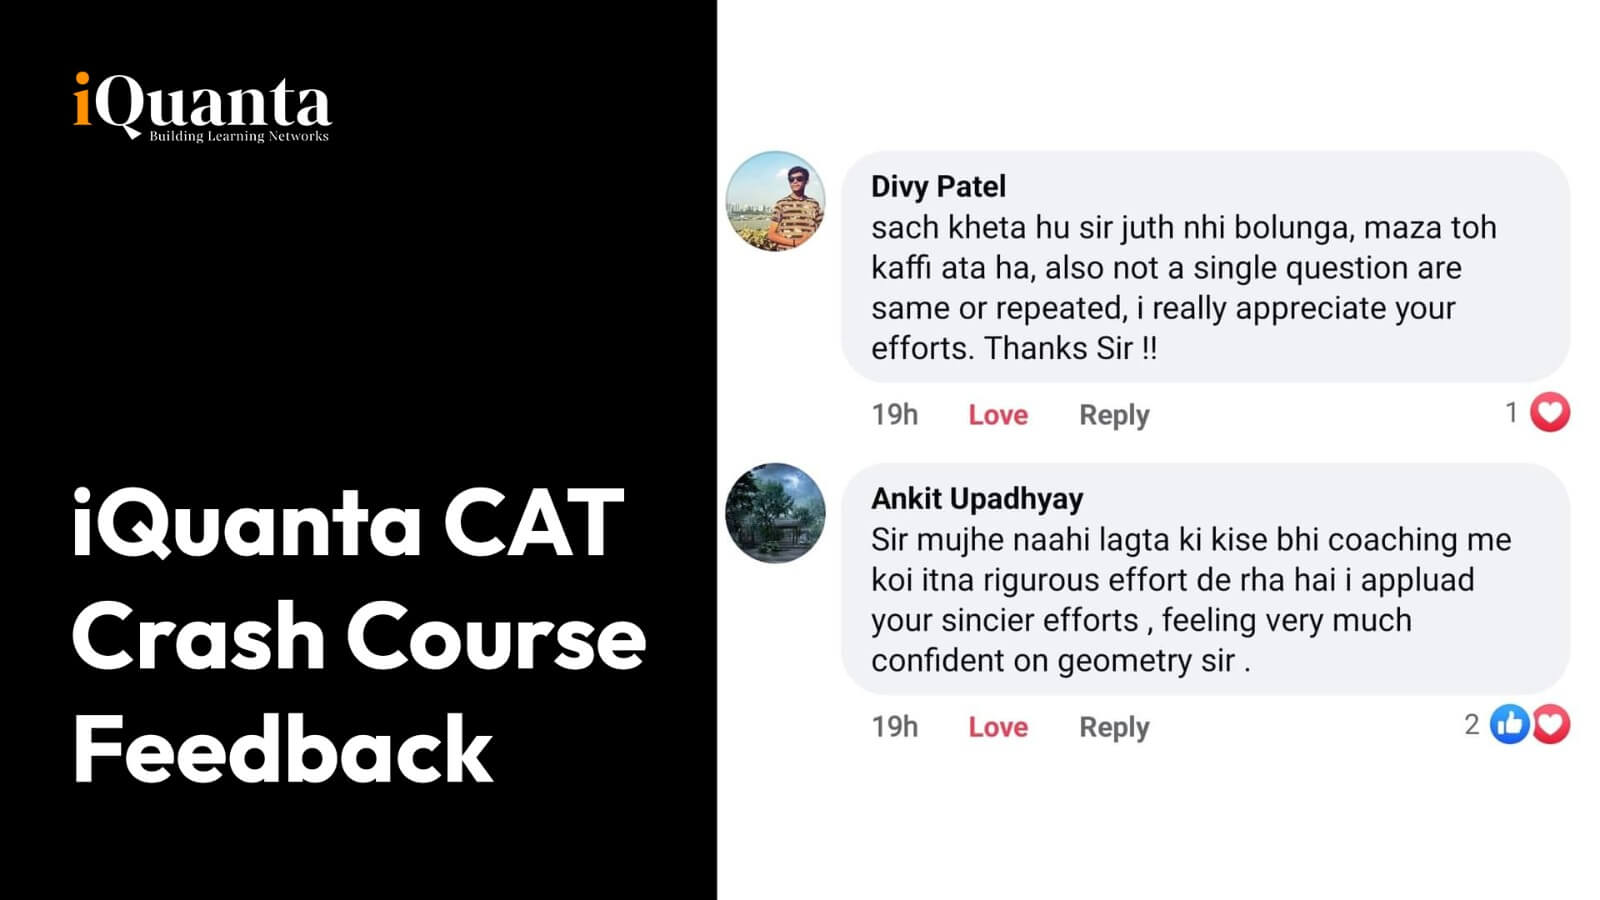Click thumbs-up reaction icon on Ankit's comment

point(1510,724)
